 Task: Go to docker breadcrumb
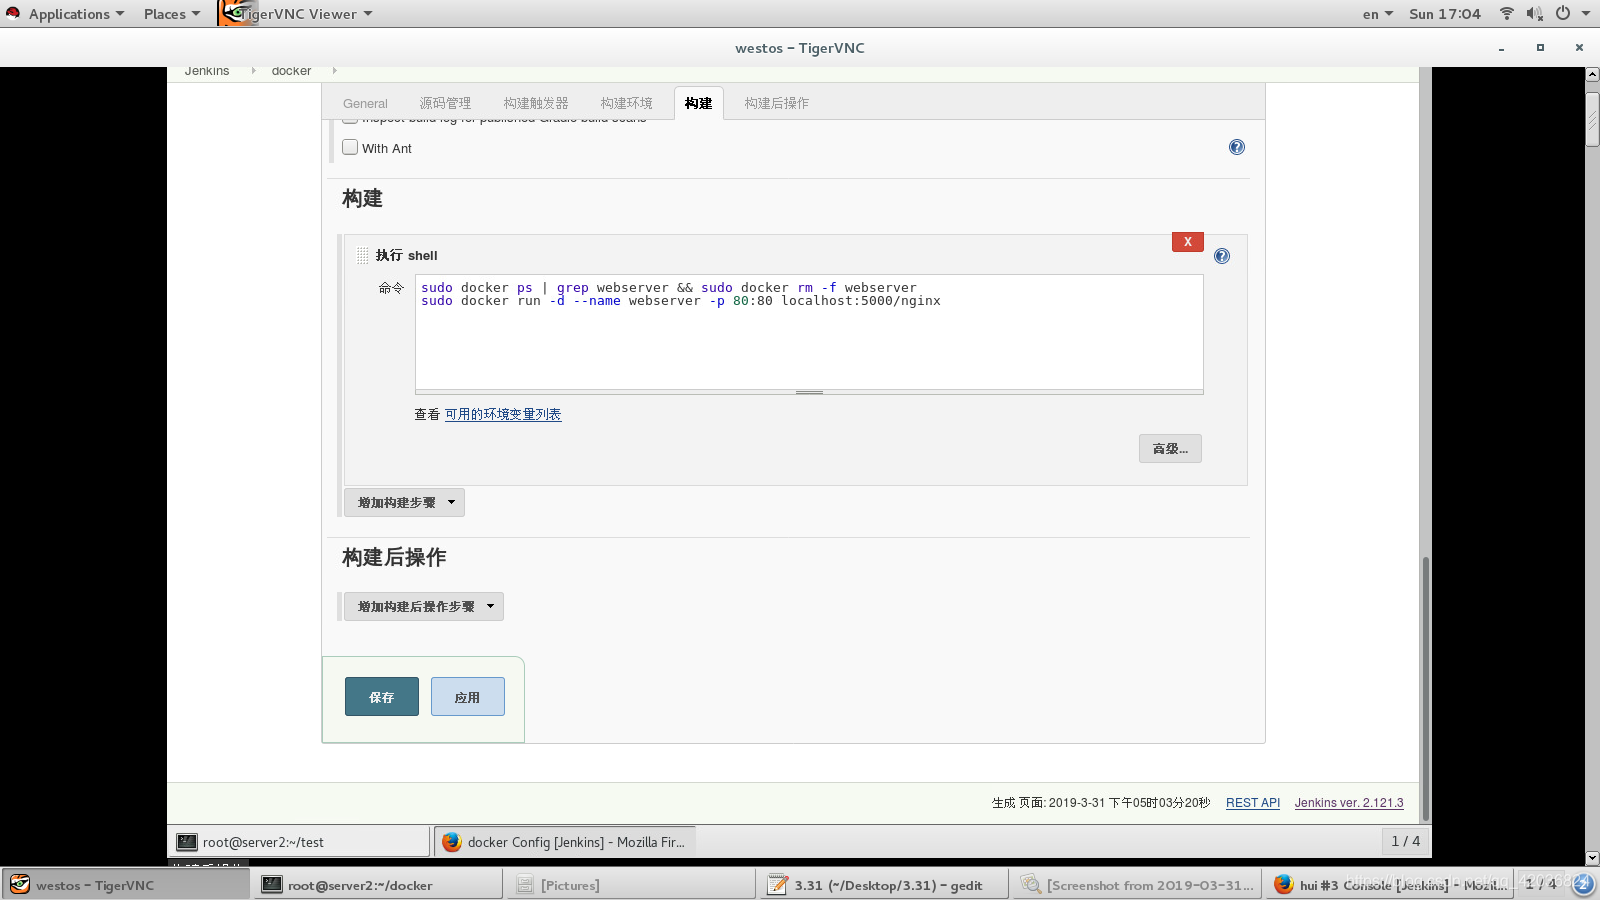[x=291, y=71]
